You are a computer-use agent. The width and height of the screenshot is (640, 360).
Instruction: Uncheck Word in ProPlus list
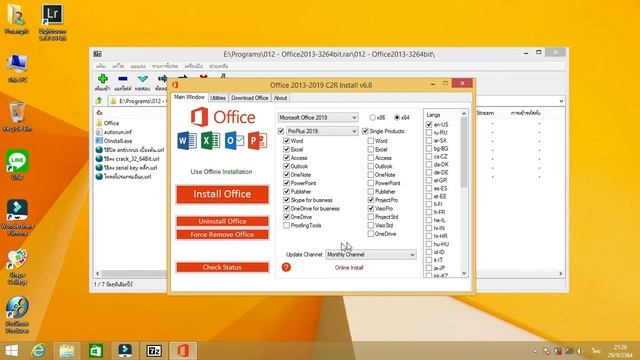(x=287, y=141)
